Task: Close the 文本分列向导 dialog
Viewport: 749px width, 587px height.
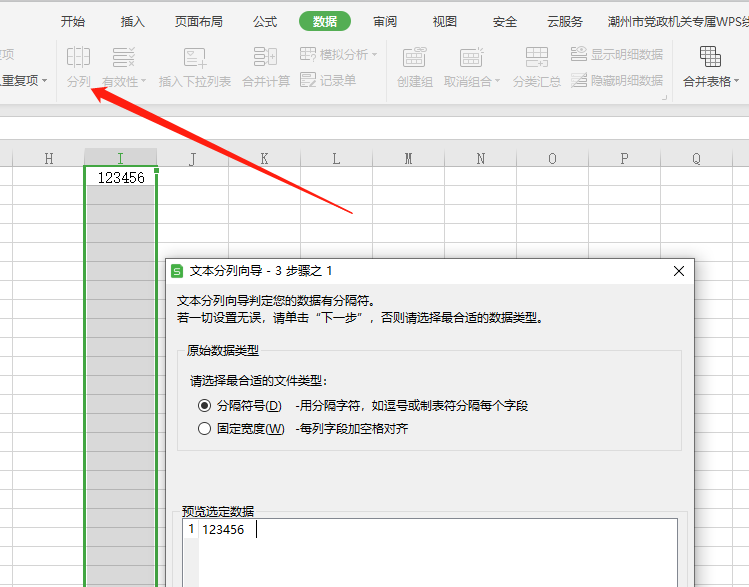Action: tap(679, 271)
